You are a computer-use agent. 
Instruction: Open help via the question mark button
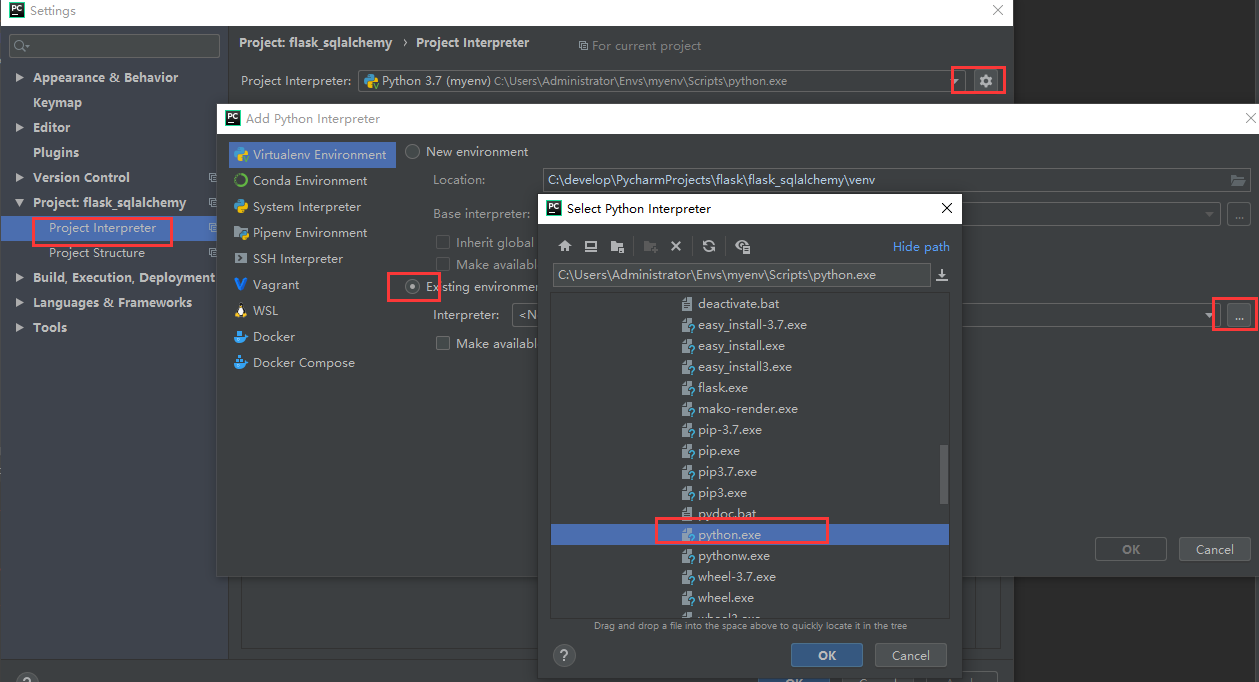pyautogui.click(x=564, y=656)
